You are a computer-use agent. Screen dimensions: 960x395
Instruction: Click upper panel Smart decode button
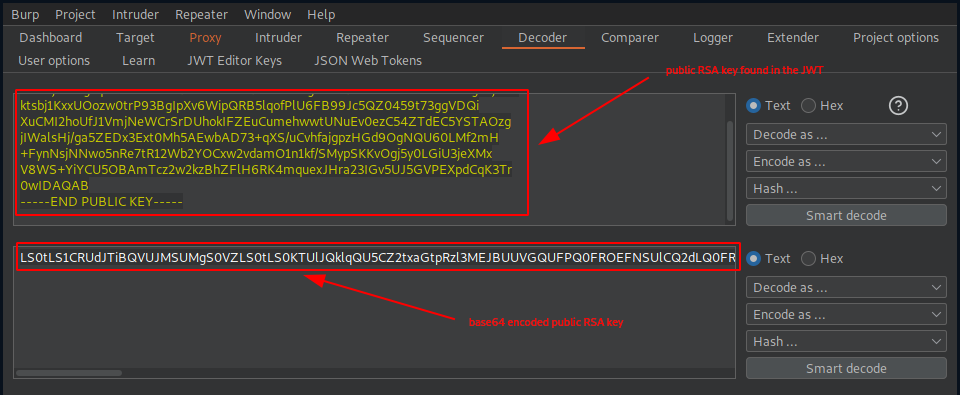pyautogui.click(x=846, y=216)
